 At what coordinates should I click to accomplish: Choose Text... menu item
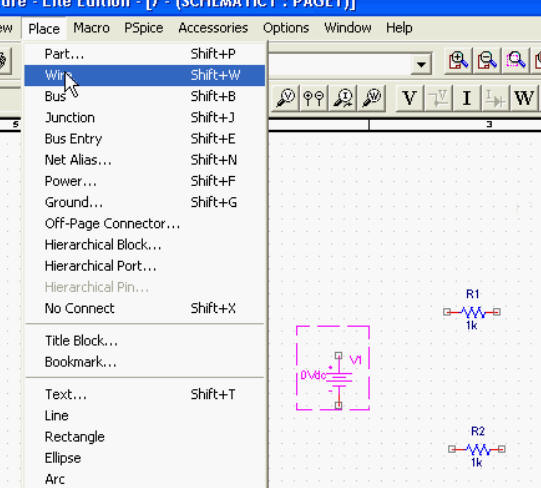[145, 394]
